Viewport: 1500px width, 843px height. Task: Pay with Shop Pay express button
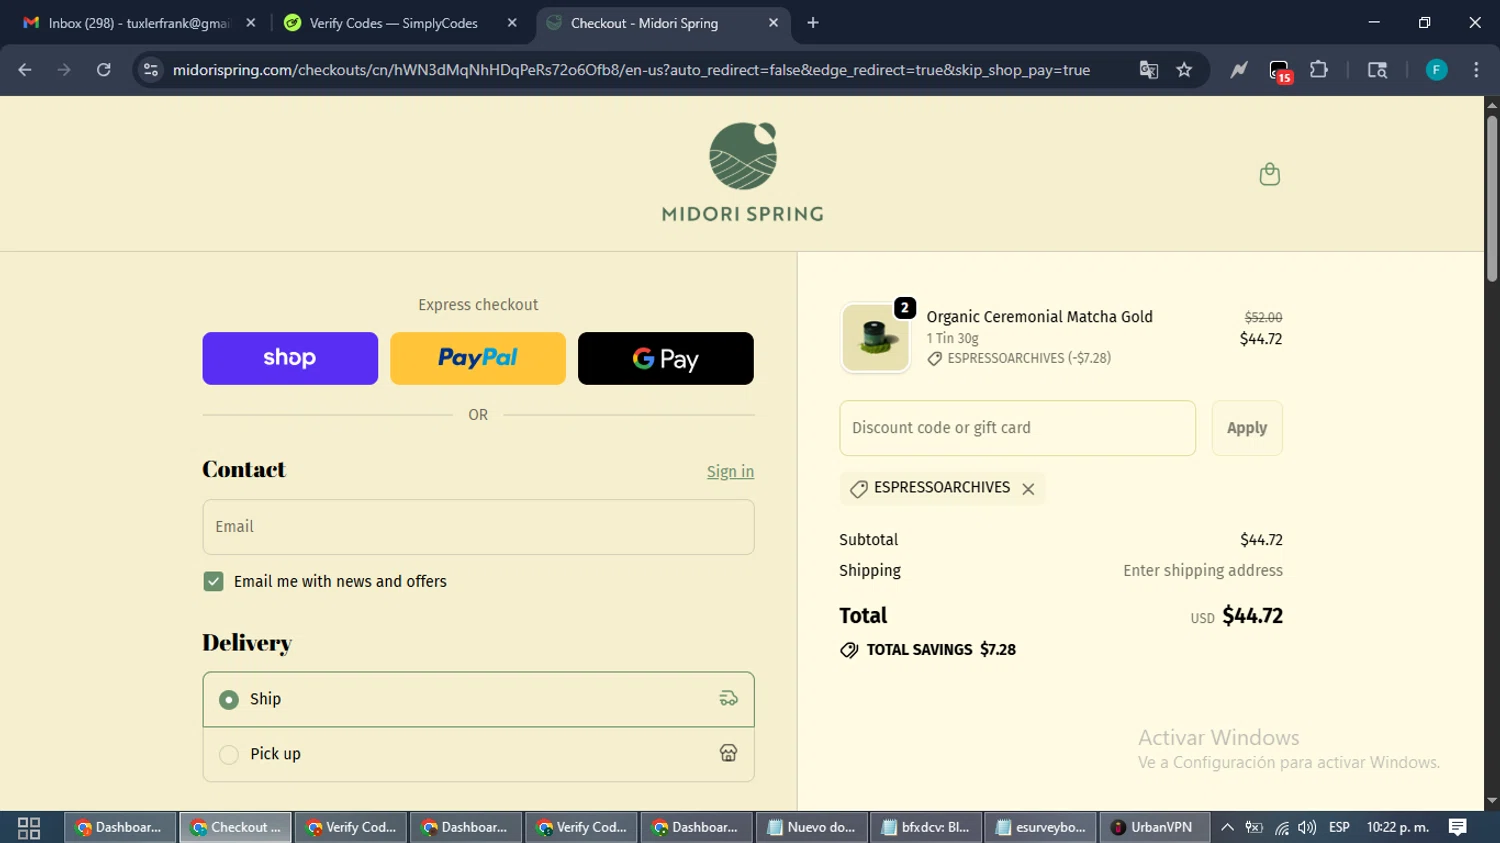pos(290,358)
